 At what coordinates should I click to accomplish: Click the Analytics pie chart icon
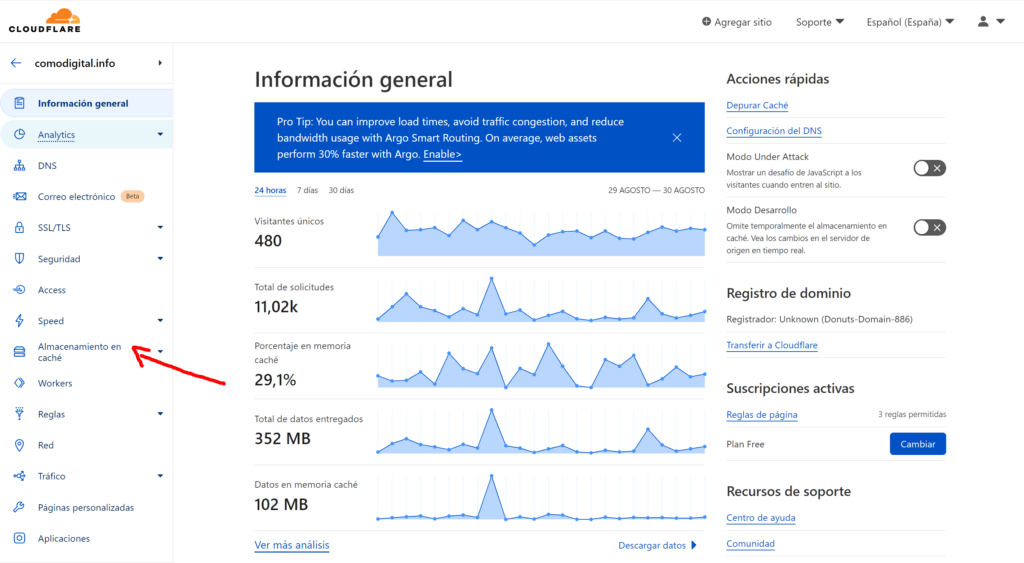(x=20, y=134)
